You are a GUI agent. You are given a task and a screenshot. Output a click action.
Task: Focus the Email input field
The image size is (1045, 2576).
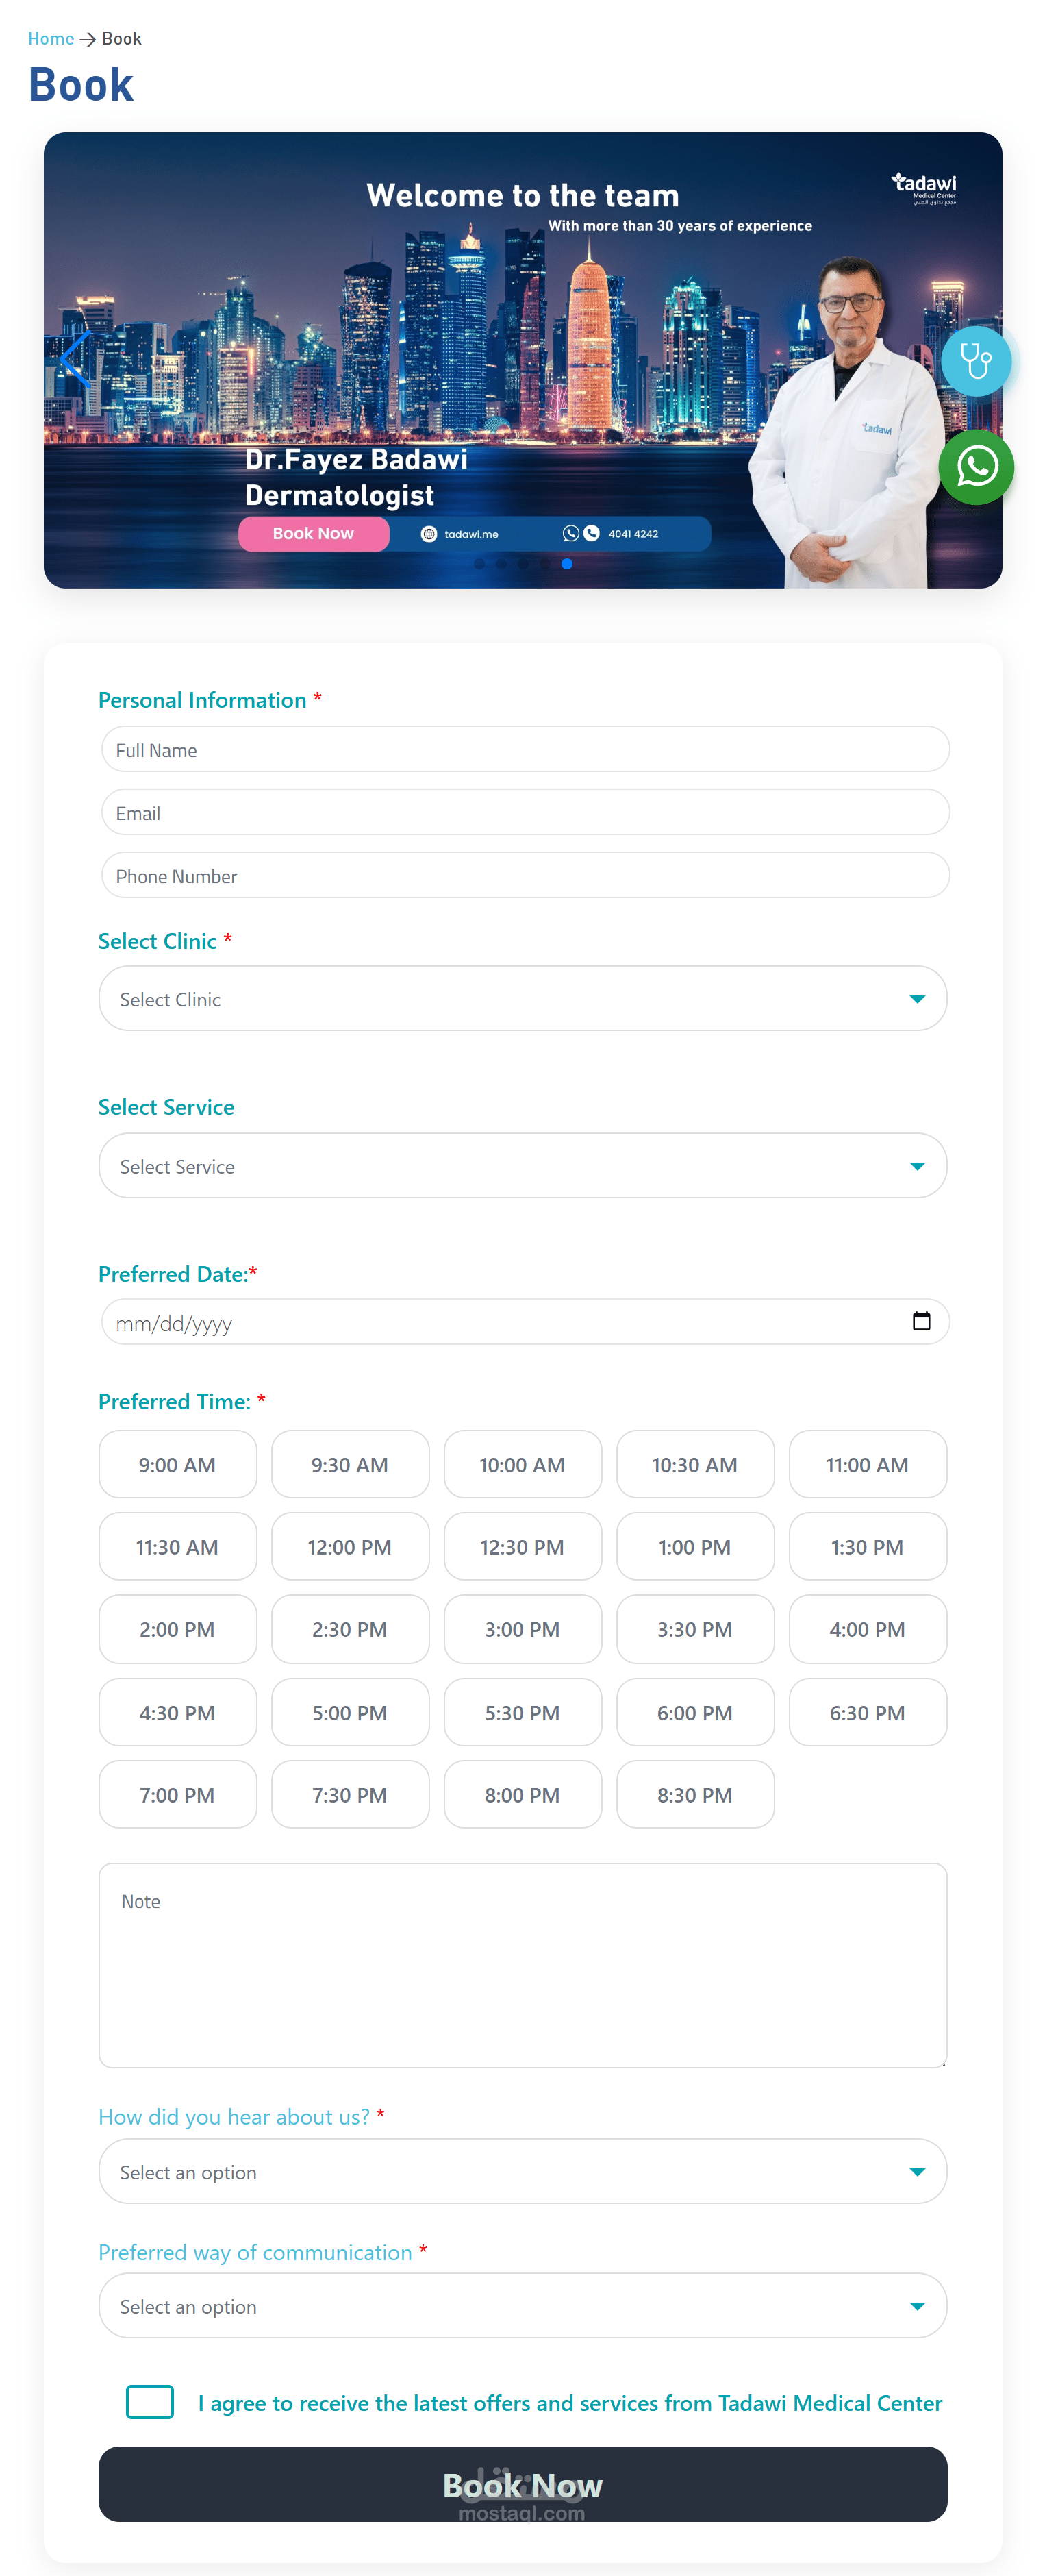525,812
